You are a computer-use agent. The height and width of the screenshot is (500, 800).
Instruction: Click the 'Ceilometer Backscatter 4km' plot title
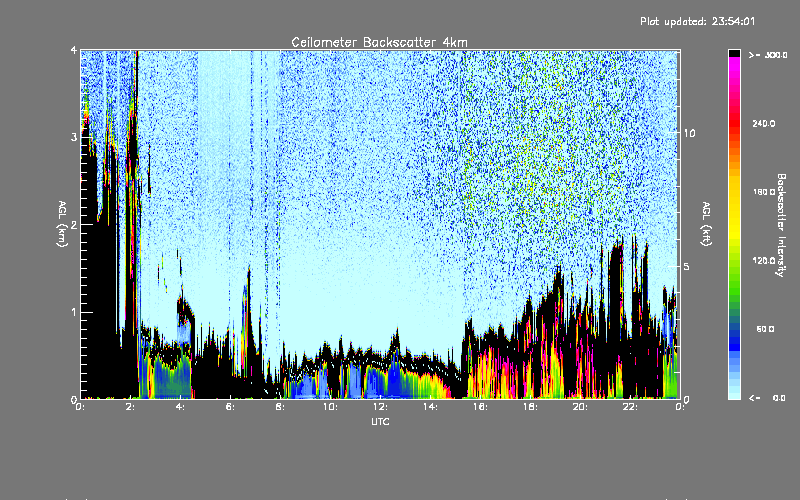coord(379,42)
